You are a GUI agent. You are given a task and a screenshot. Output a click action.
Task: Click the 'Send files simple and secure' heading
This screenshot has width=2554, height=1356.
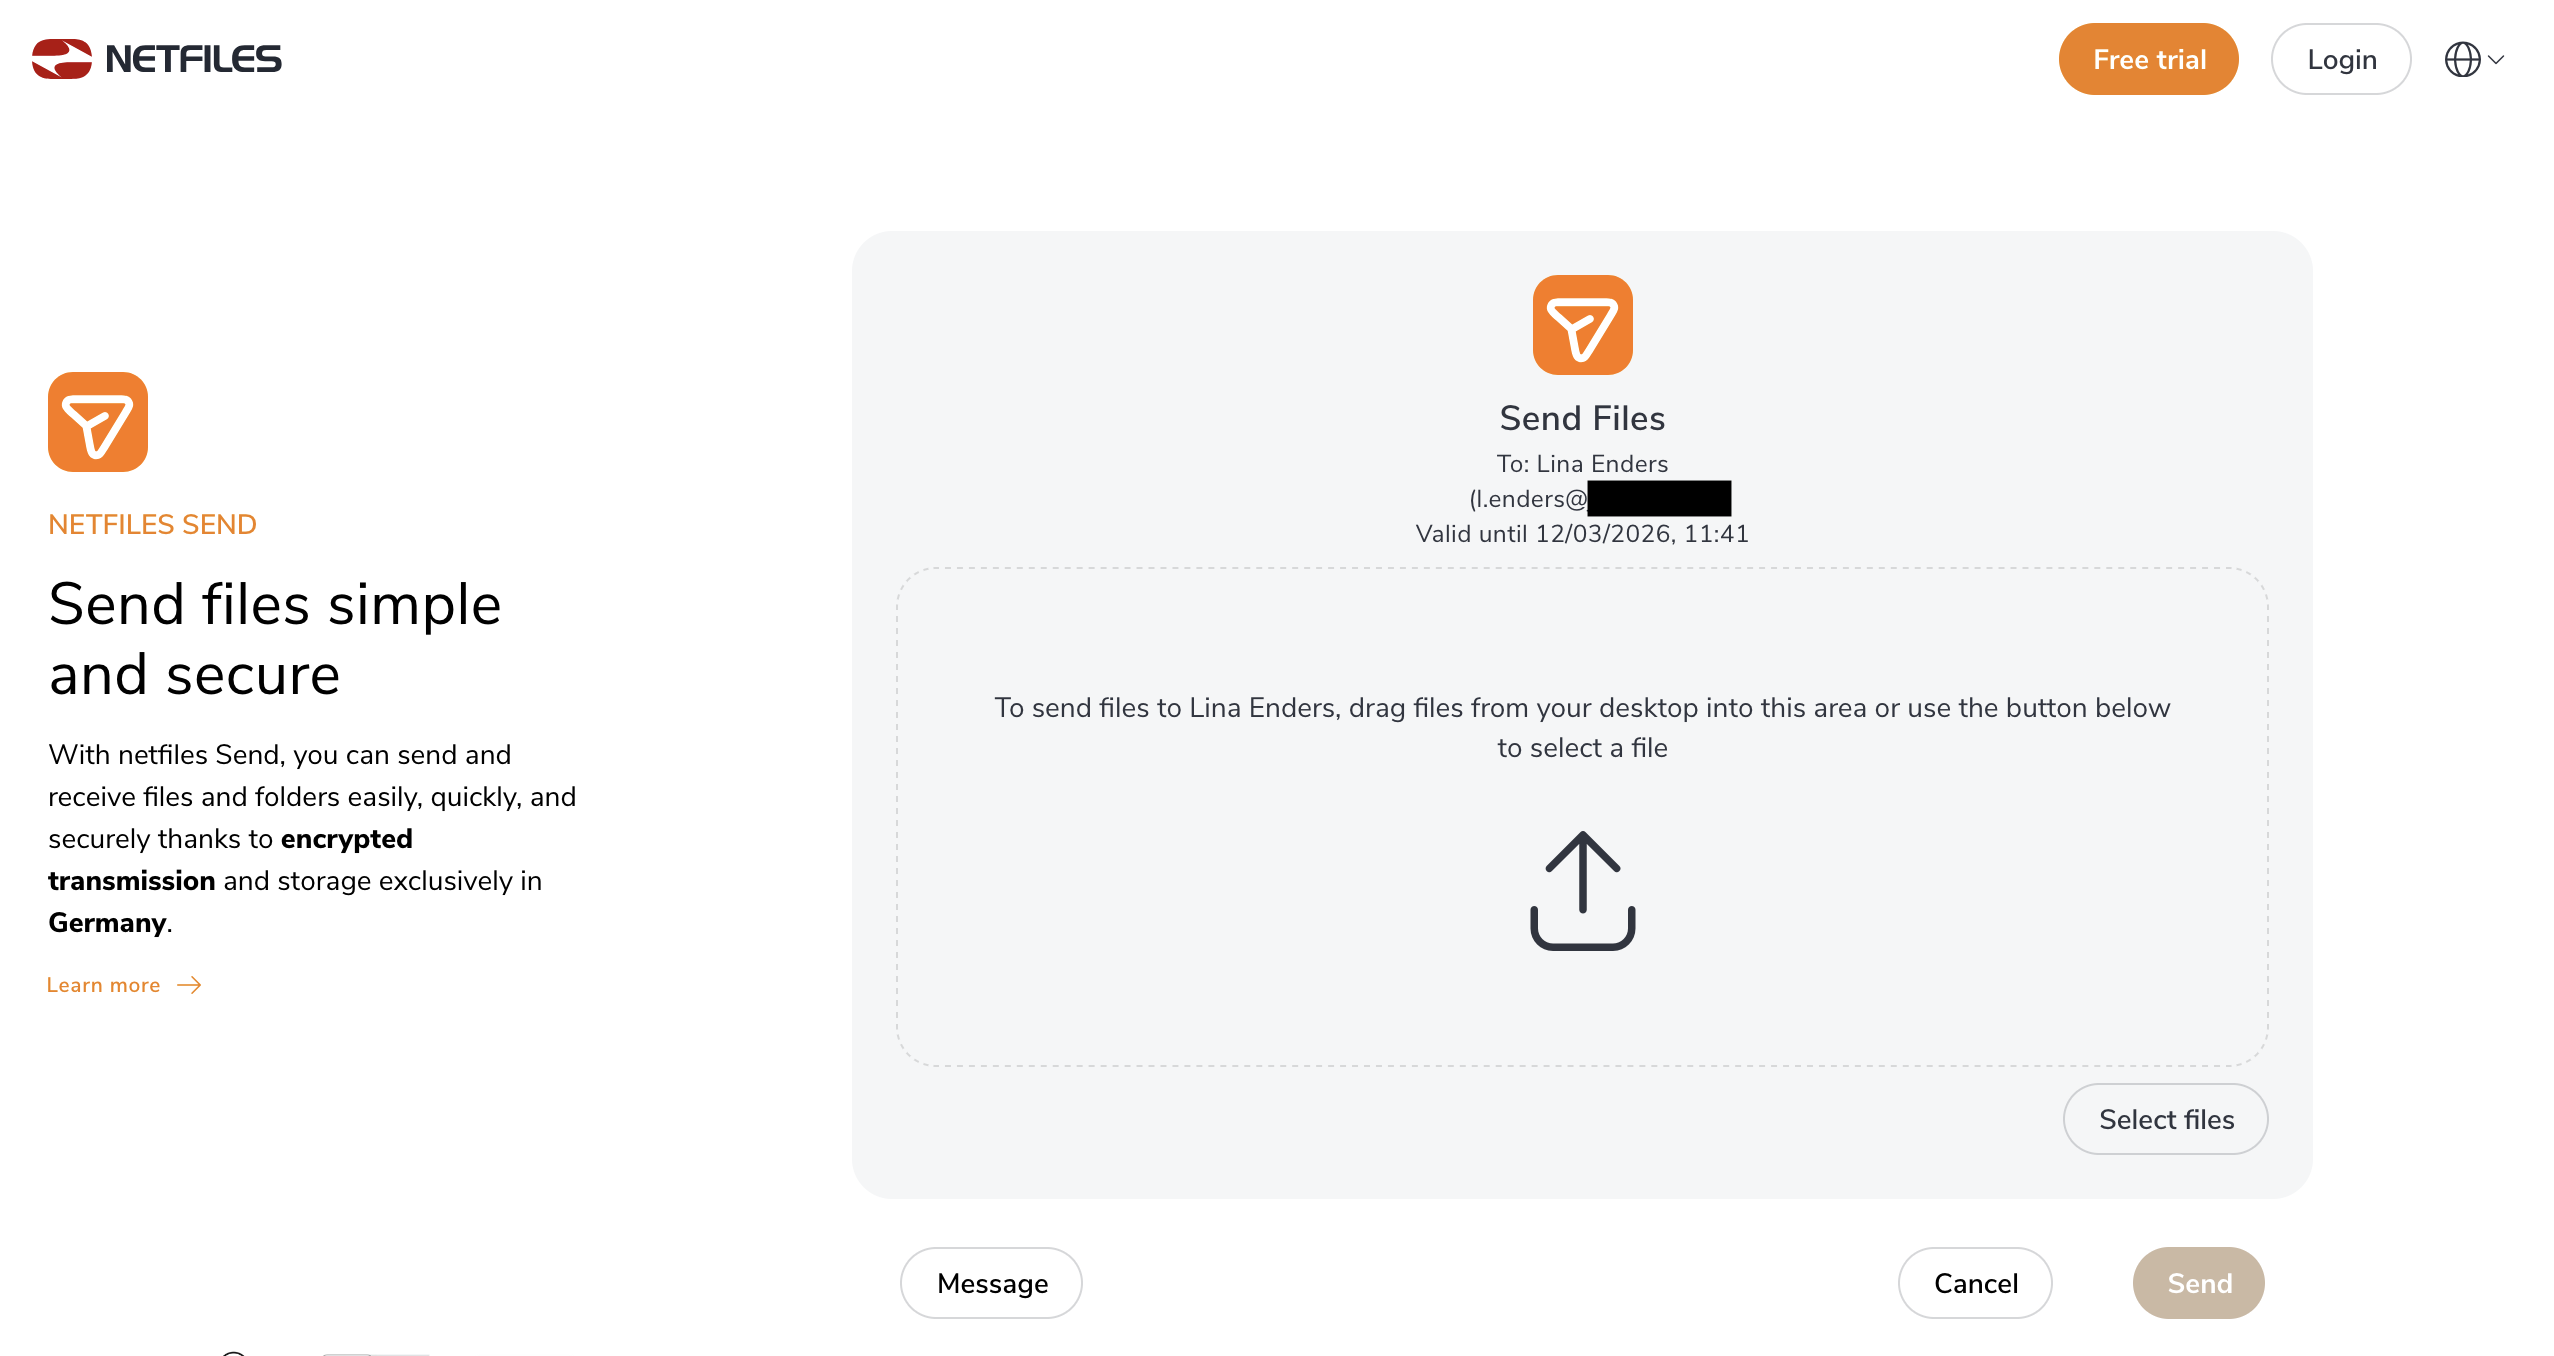[x=275, y=639]
